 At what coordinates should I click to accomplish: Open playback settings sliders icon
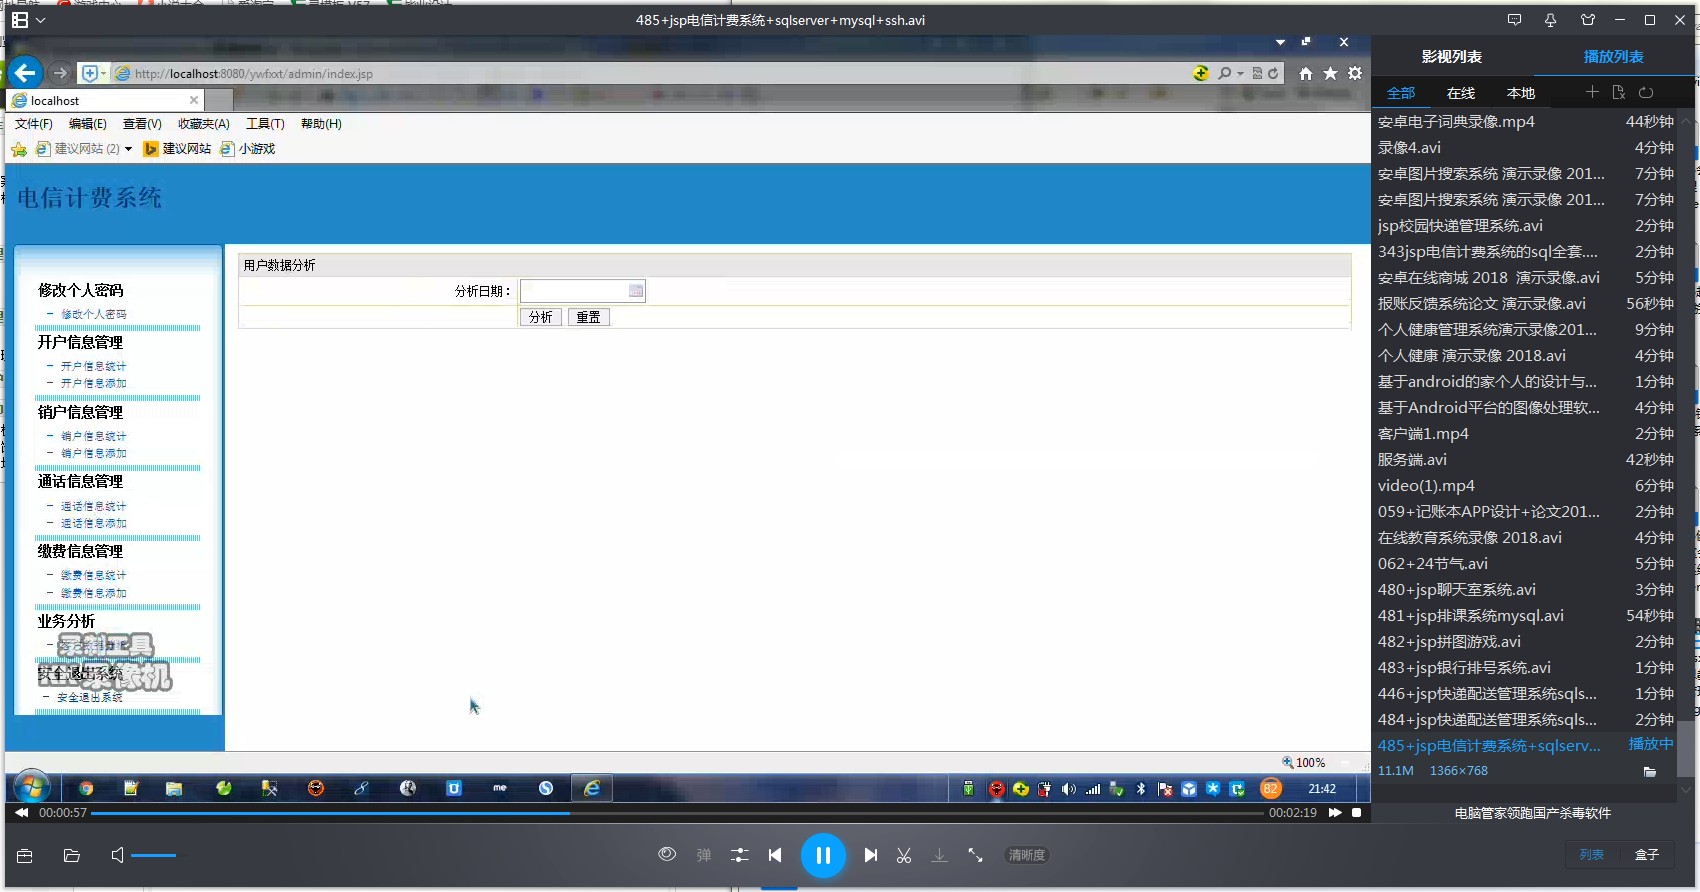pos(739,855)
